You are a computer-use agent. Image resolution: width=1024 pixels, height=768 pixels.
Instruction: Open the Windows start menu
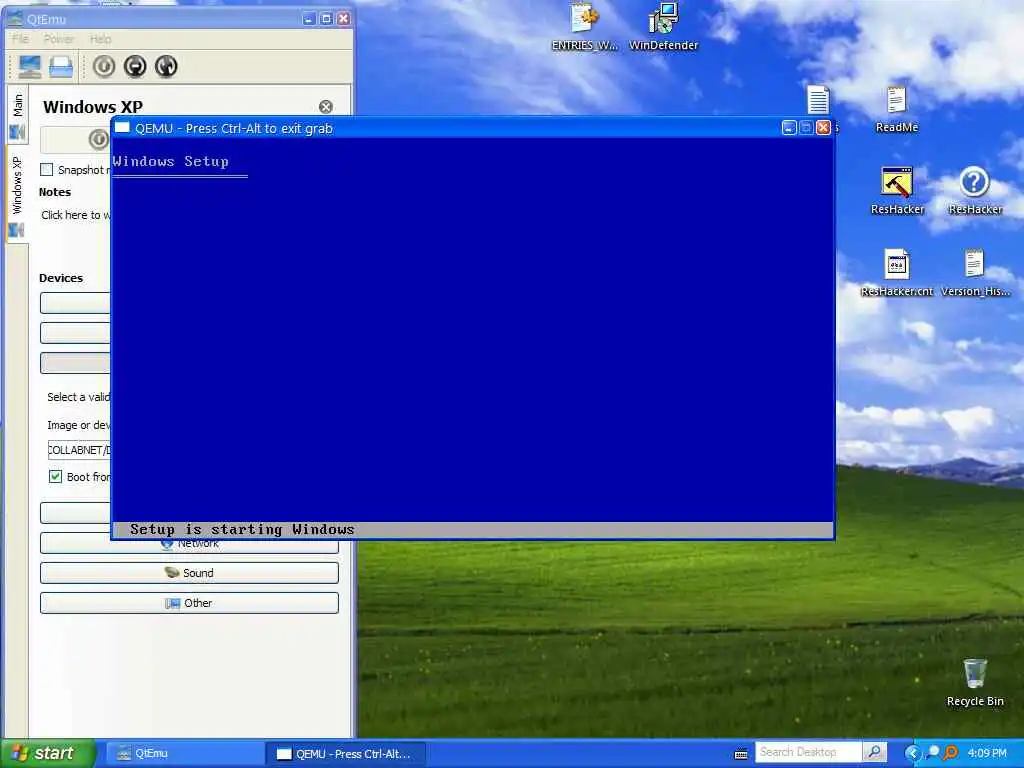(x=48, y=753)
